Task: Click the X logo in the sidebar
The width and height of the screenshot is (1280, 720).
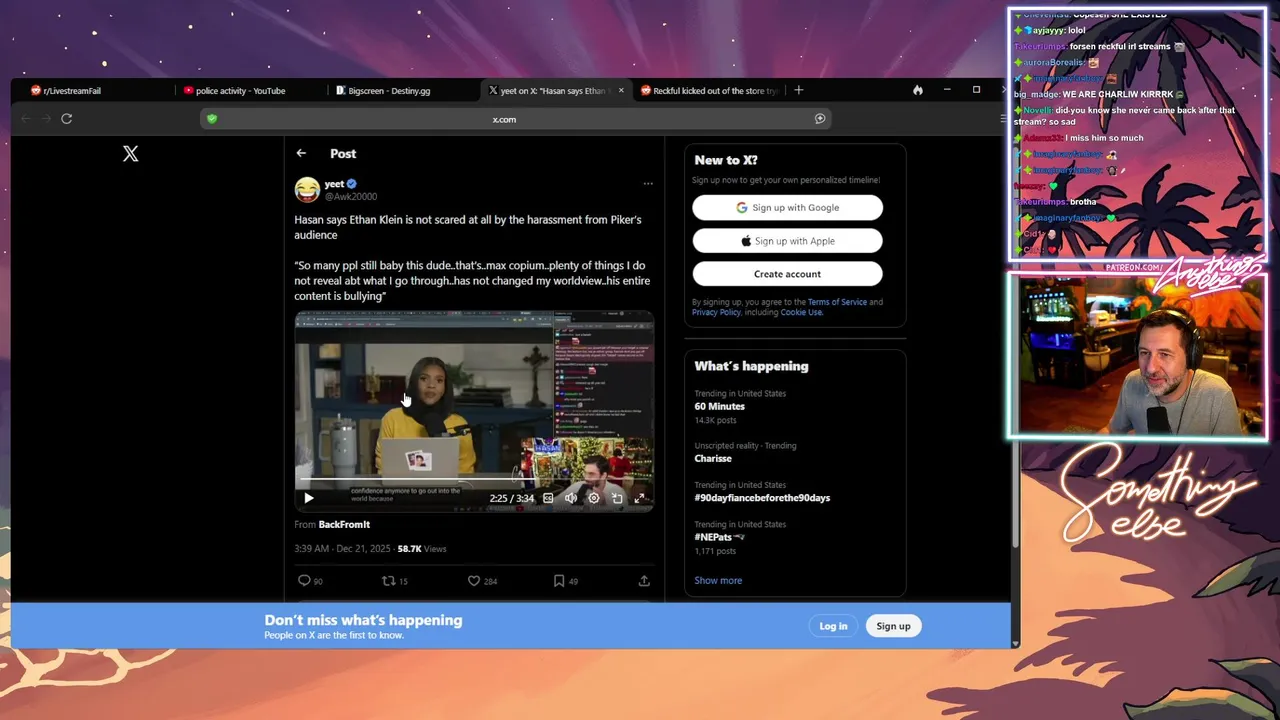Action: click(x=130, y=154)
